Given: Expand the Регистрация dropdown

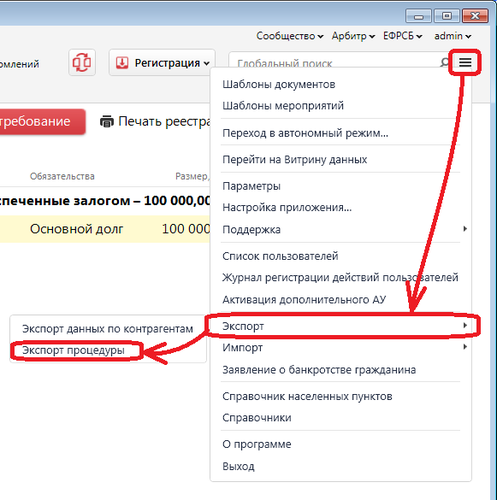Looking at the screenshot, I should click(x=162, y=63).
